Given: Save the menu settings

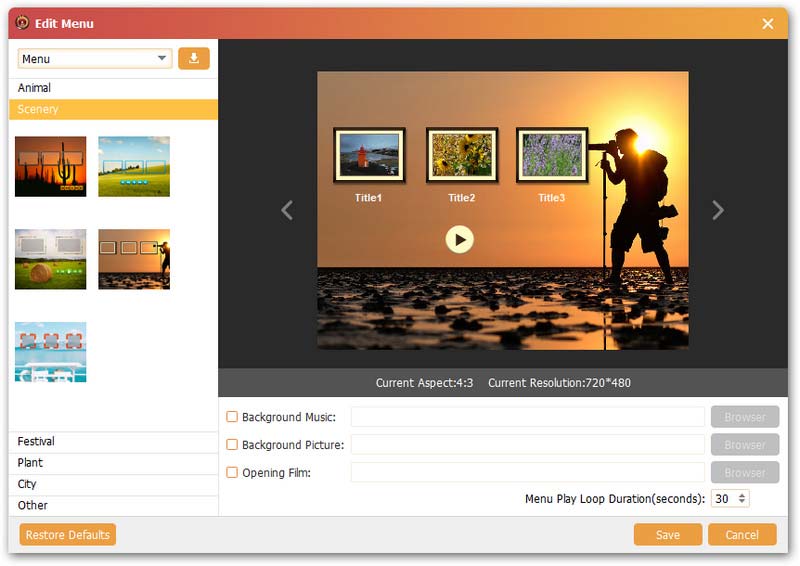Looking at the screenshot, I should [667, 535].
